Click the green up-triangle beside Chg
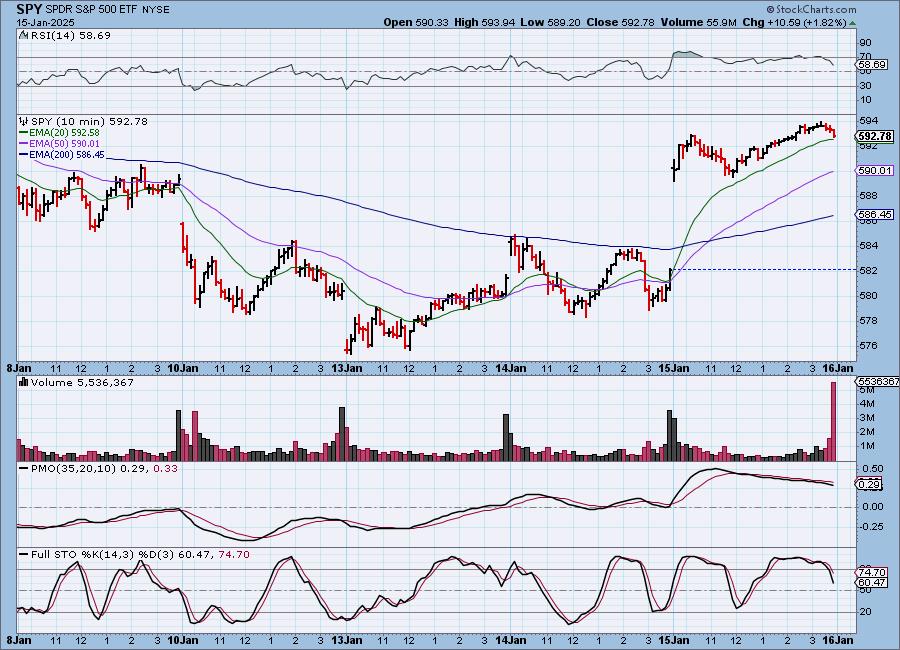 click(853, 23)
